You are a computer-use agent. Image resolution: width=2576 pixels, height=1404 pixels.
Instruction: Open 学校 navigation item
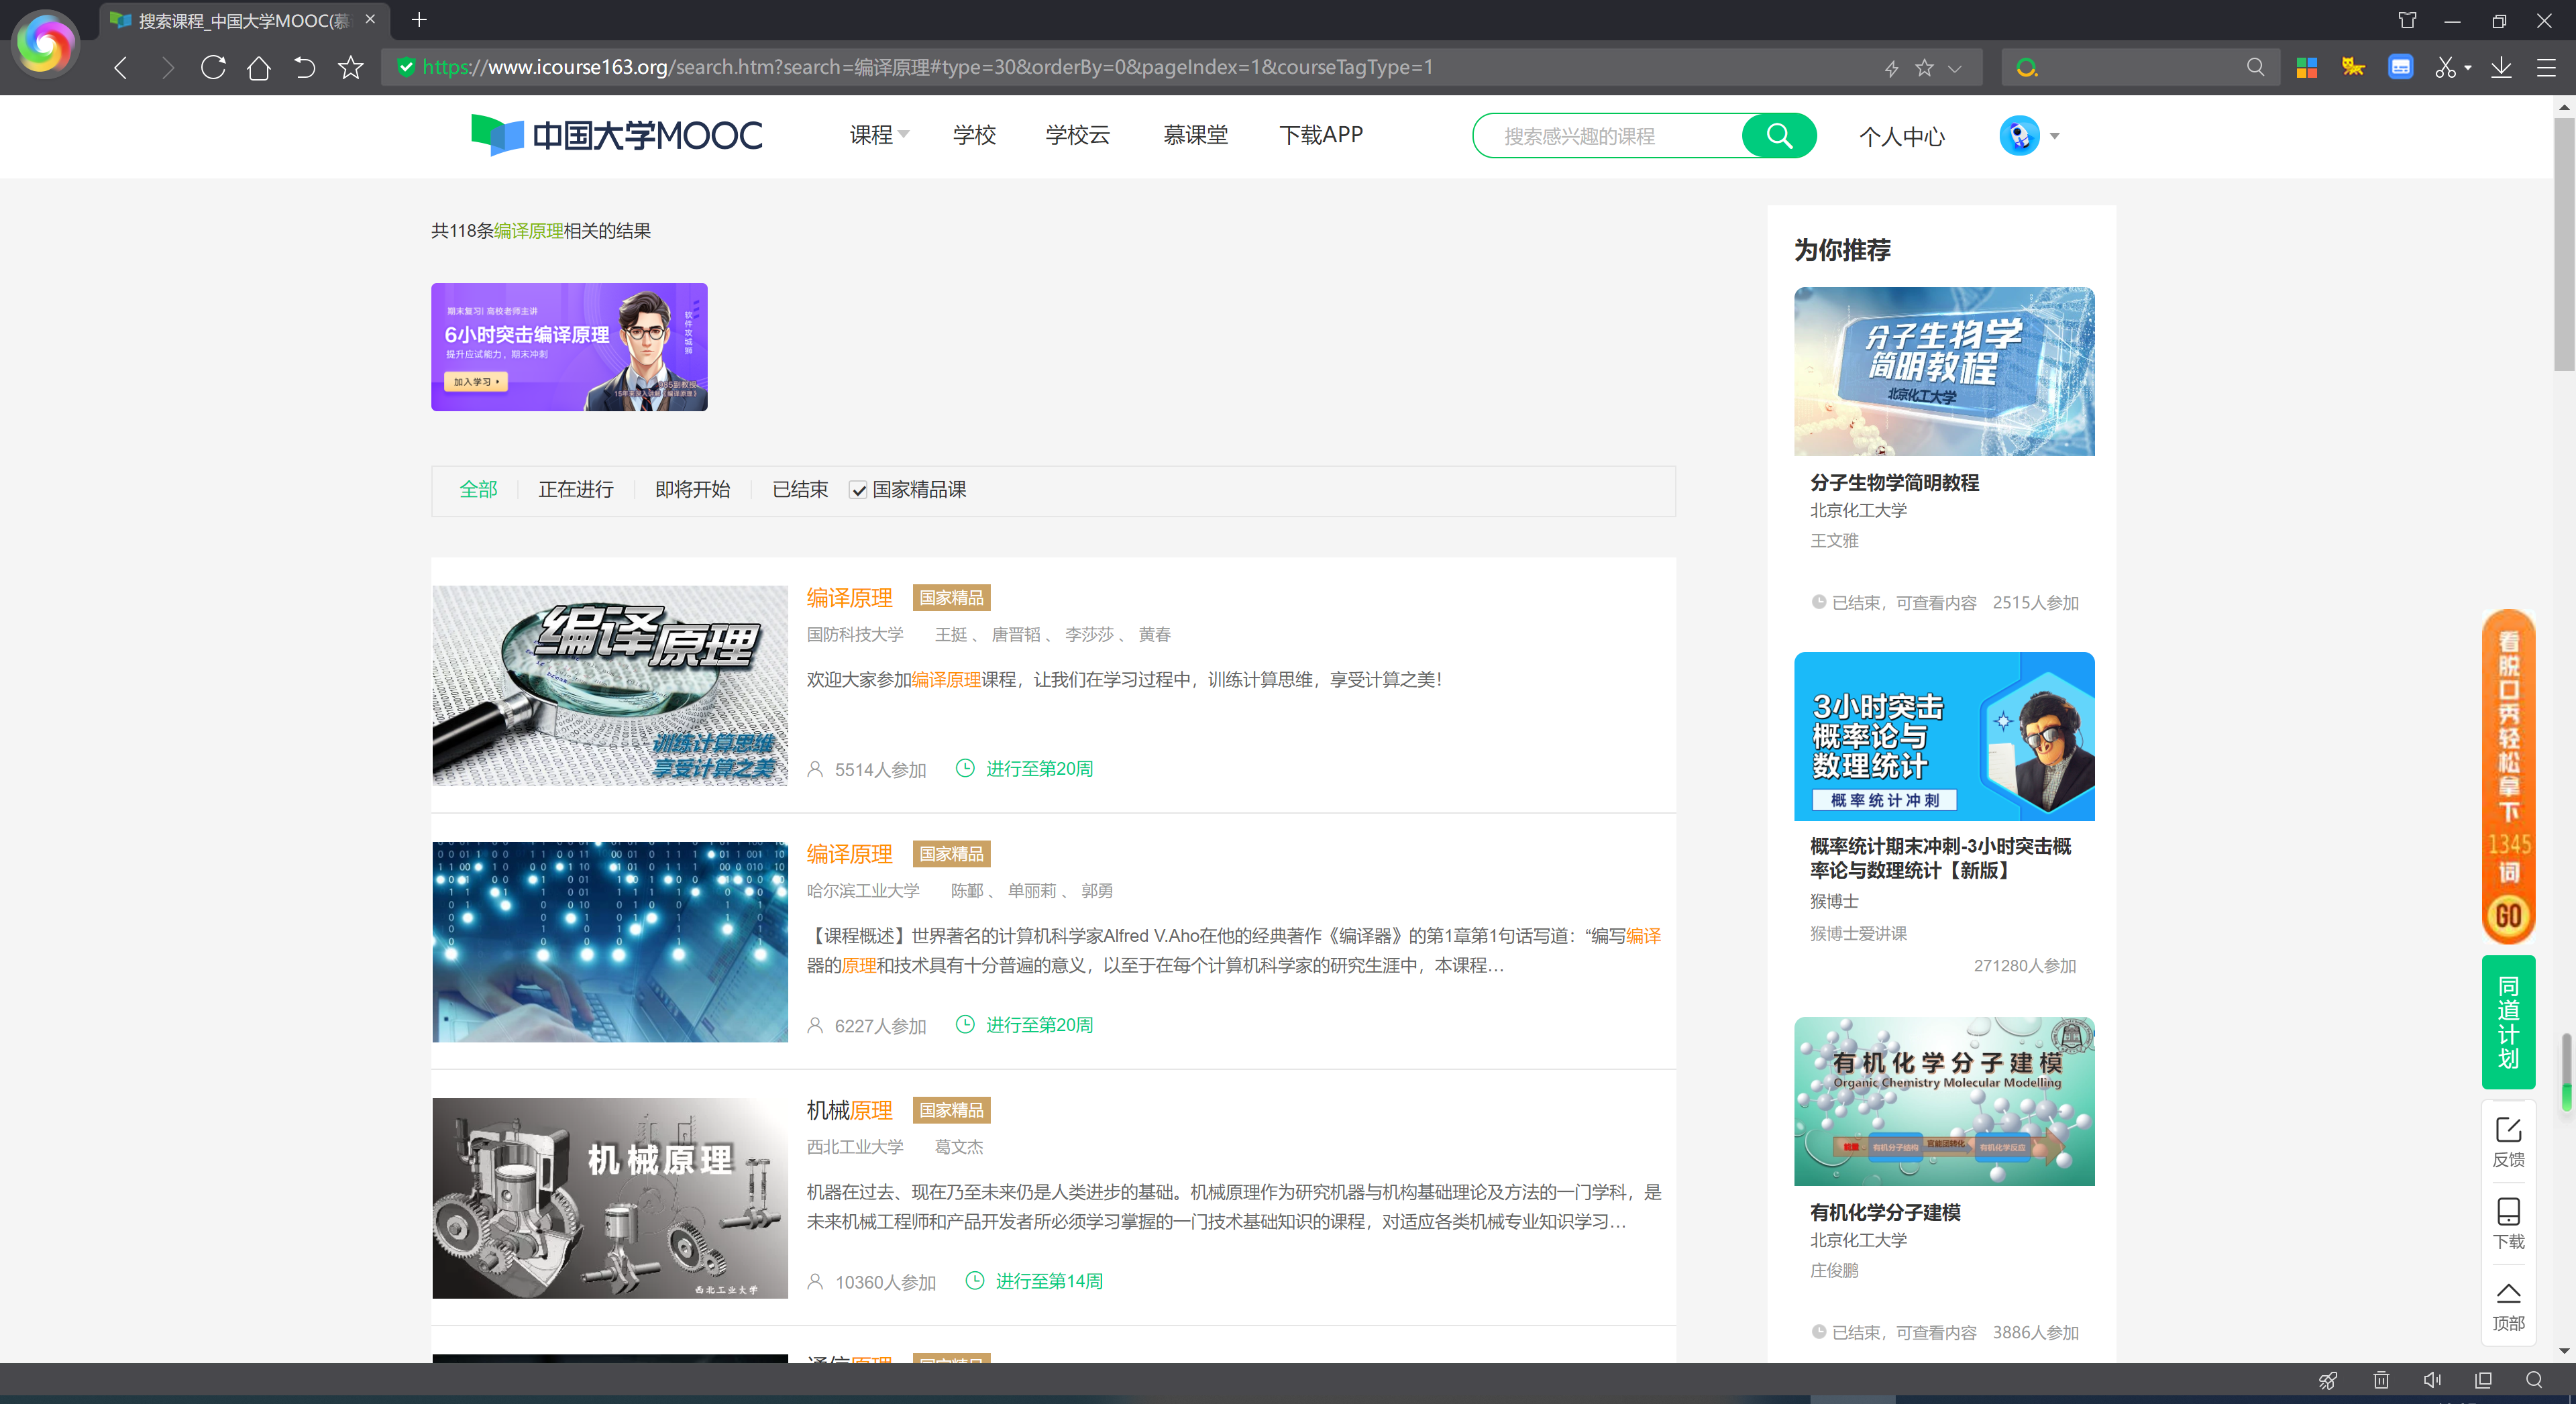point(974,135)
